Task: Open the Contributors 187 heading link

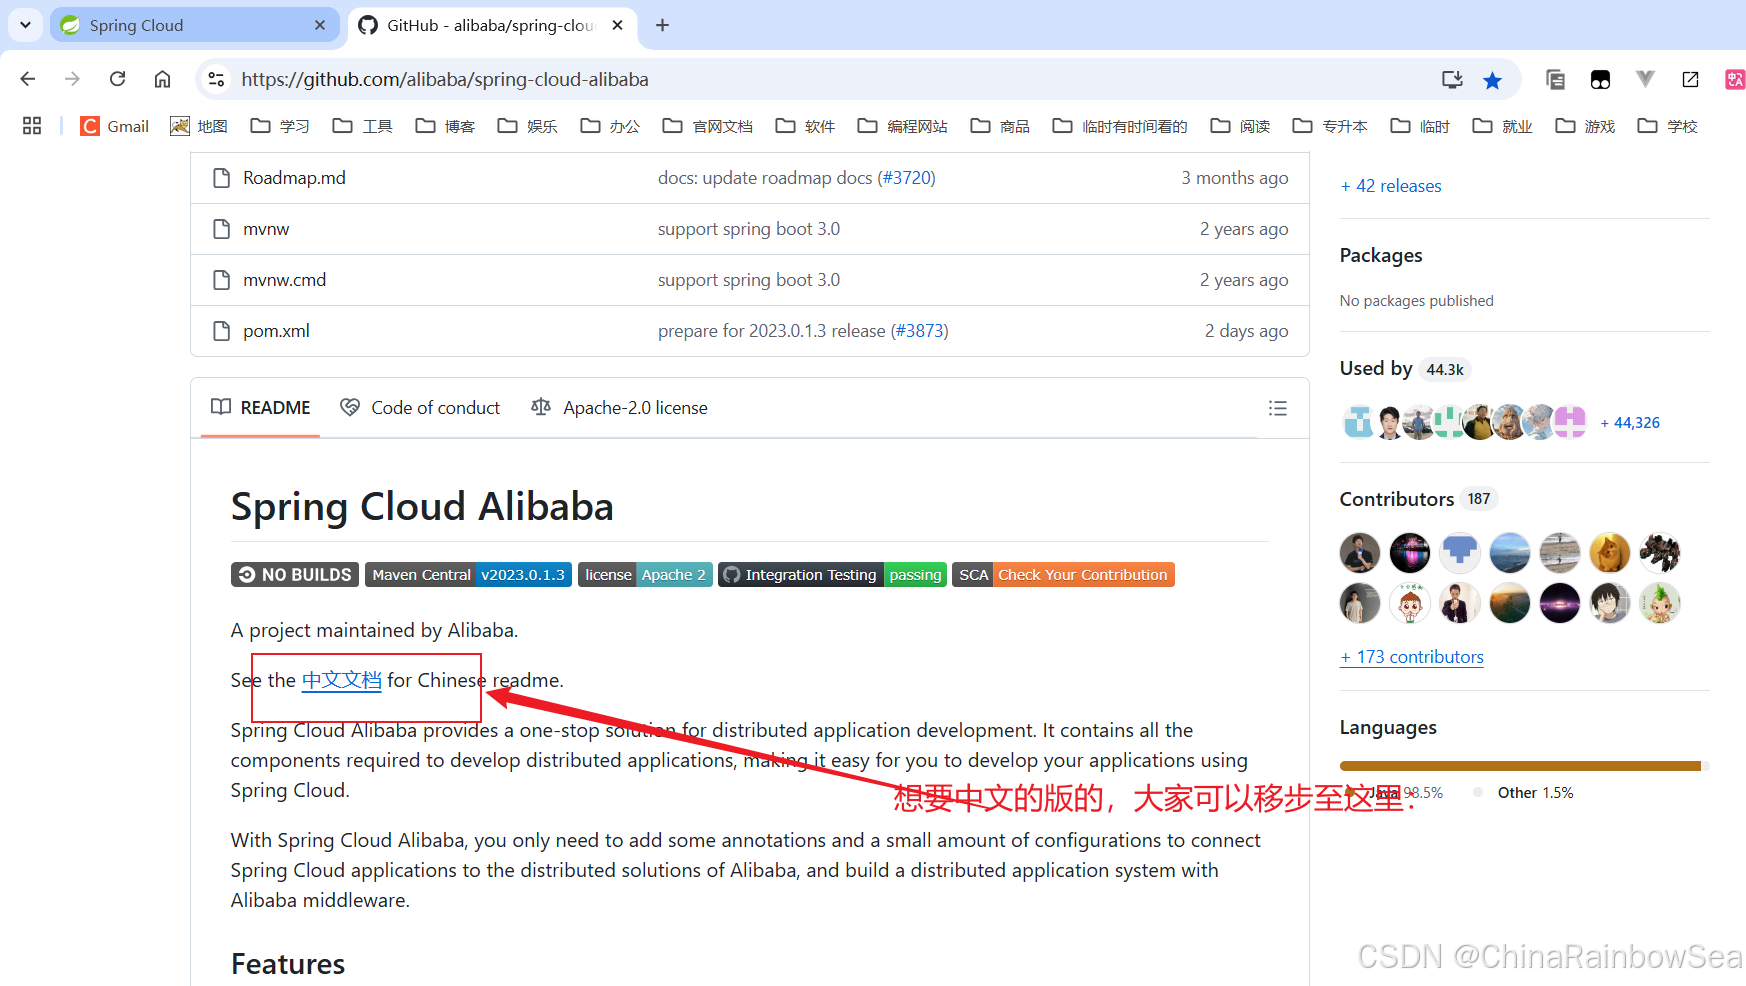Action: 1418,499
